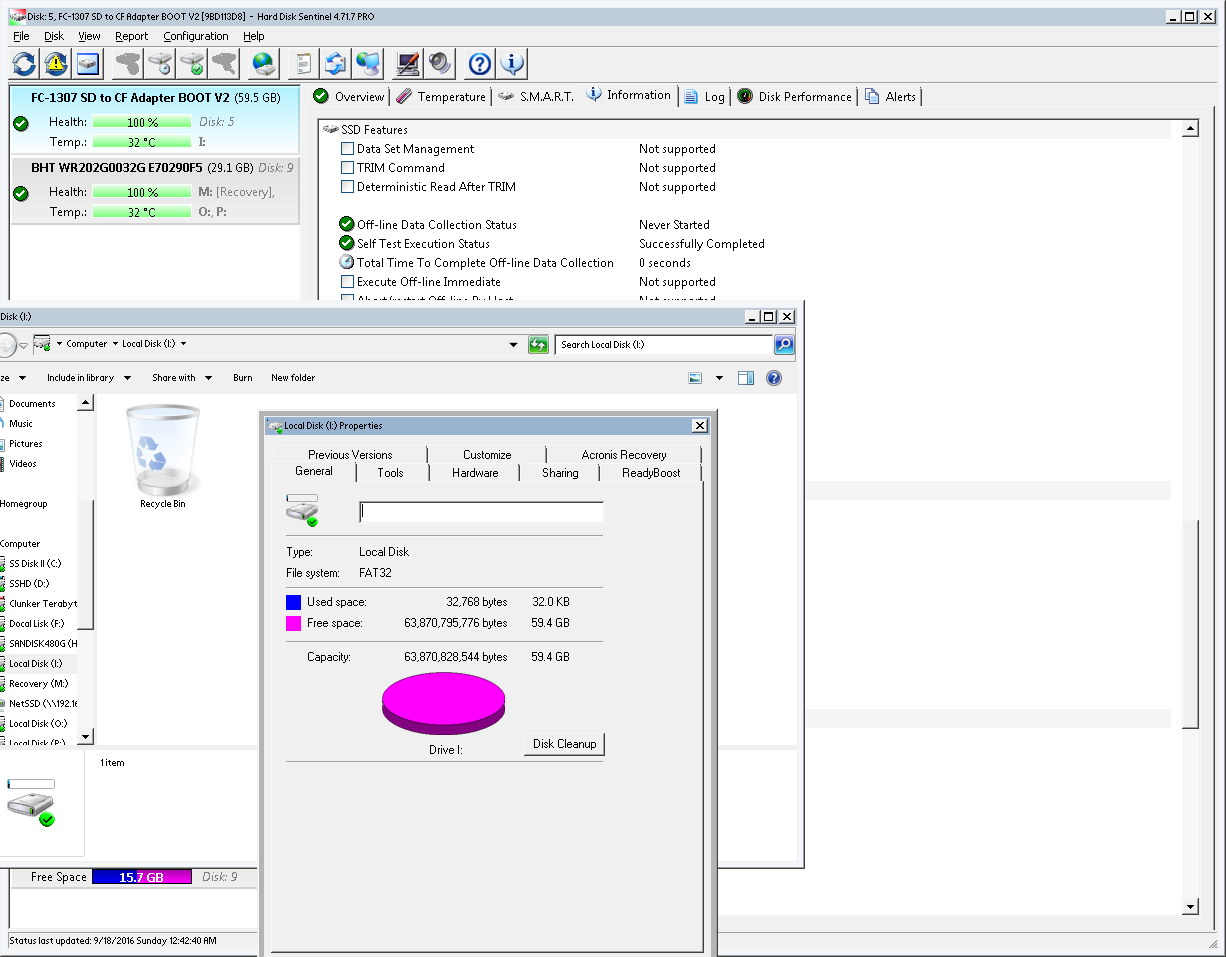Click New folder in Explorer toolbar
This screenshot has width=1226, height=957.
point(293,378)
